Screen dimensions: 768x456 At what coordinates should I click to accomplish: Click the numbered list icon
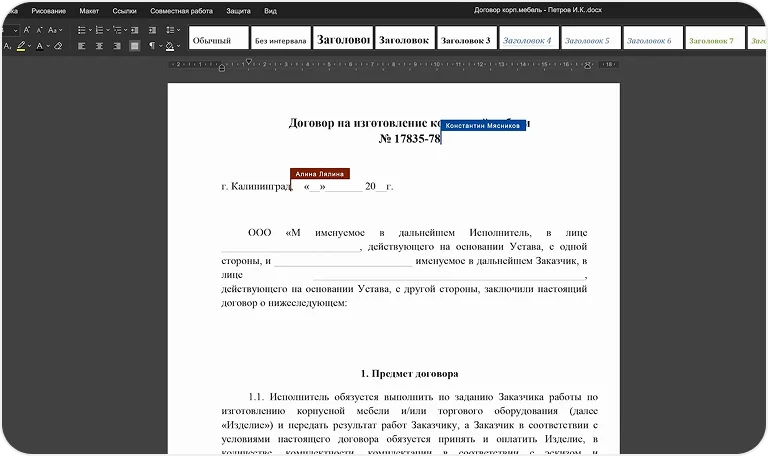pos(99,30)
